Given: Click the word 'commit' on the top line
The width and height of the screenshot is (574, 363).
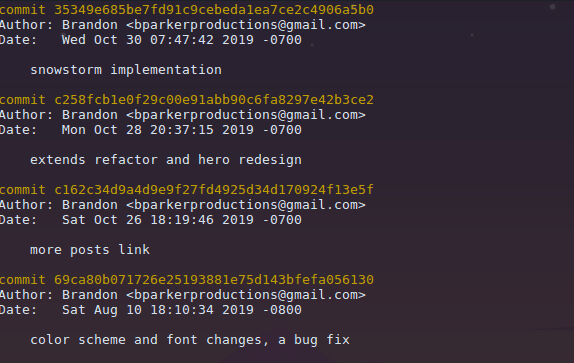Looking at the screenshot, I should coord(22,10).
